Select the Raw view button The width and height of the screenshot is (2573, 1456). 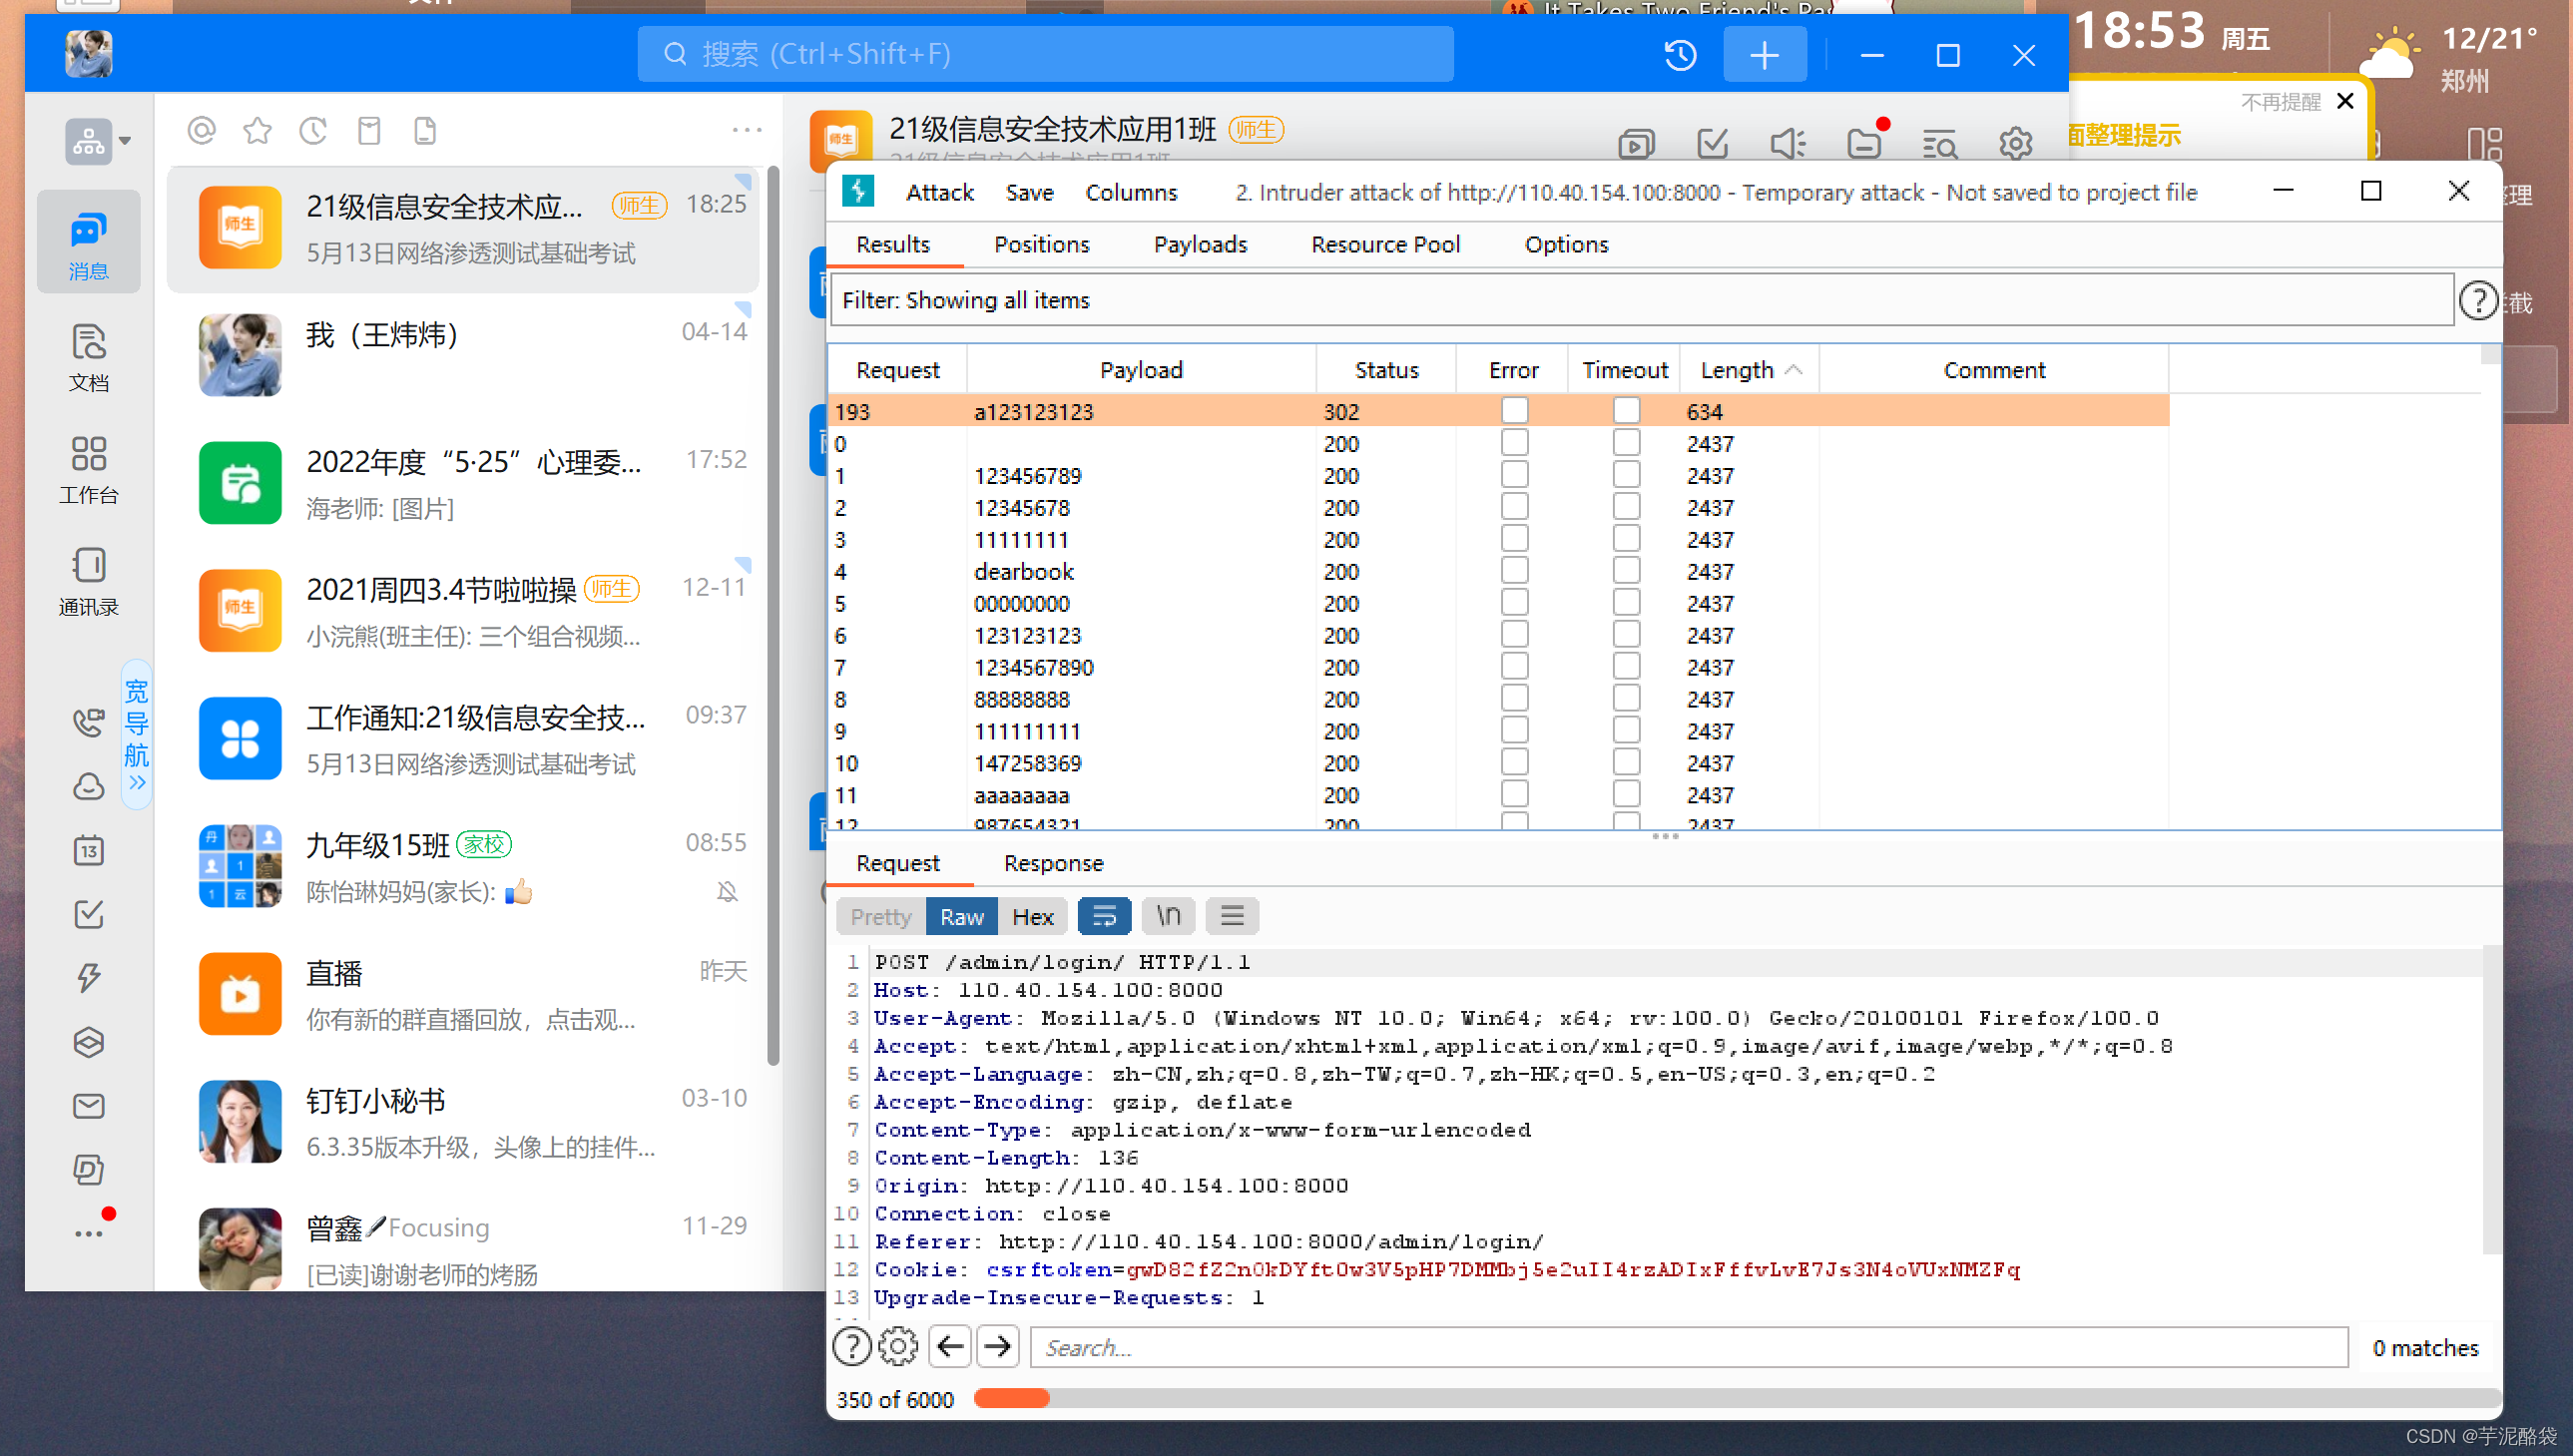[961, 917]
